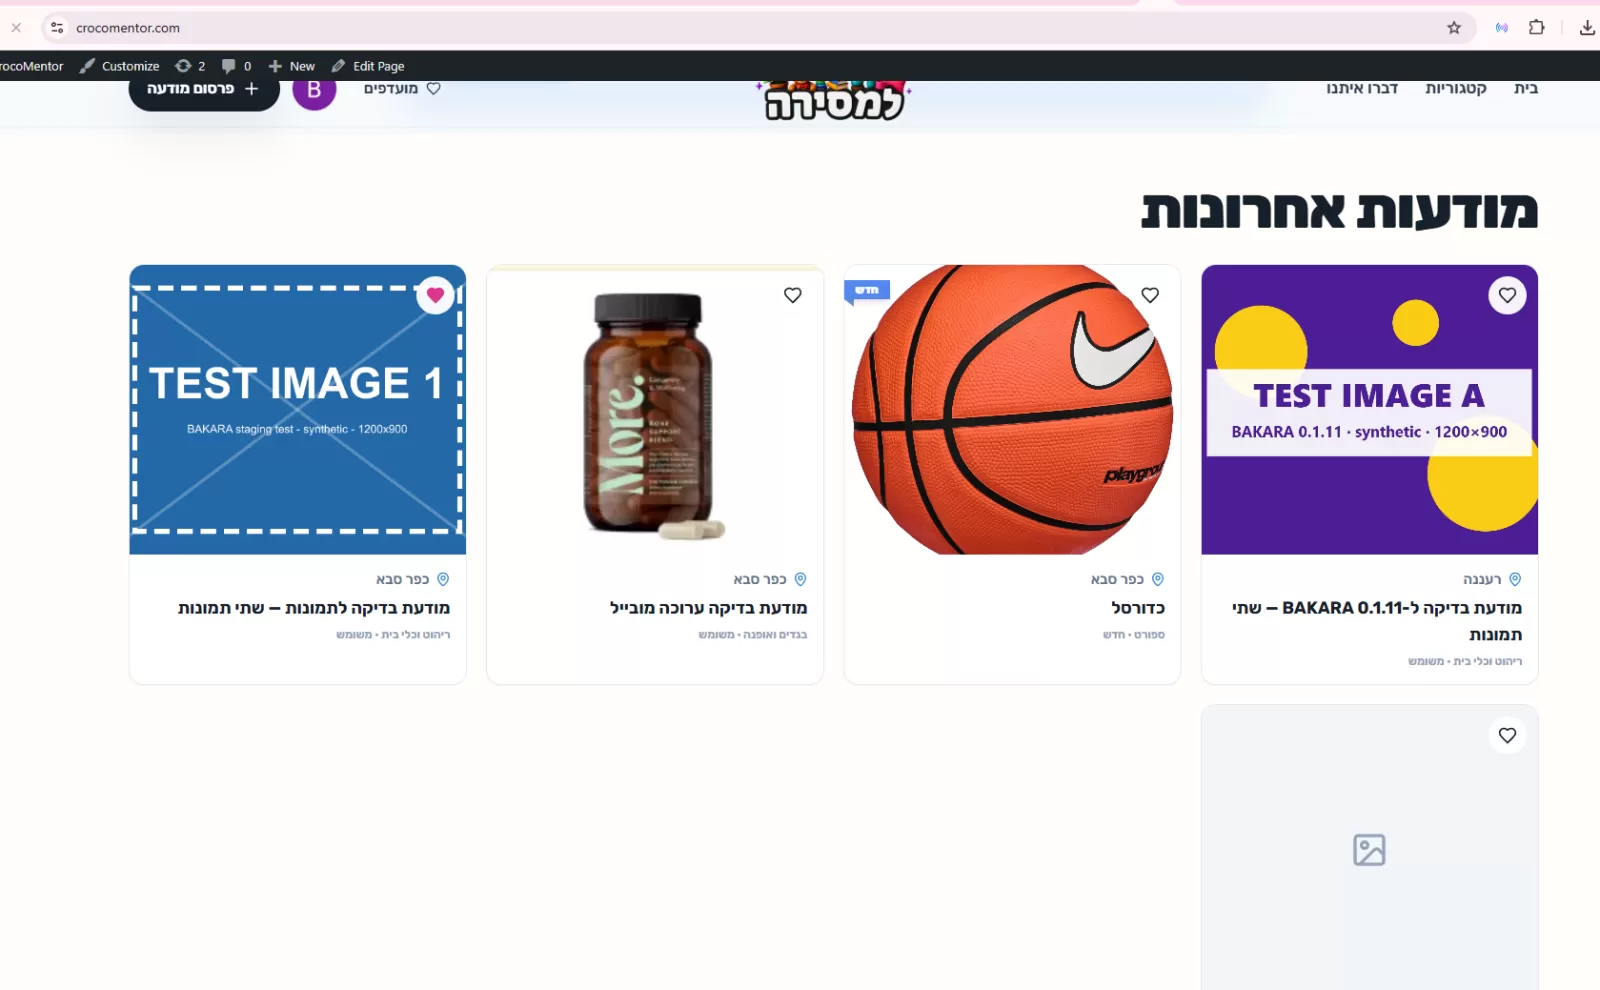Click the רעננה location pin icon
Viewport: 1600px width, 990px height.
(1515, 579)
